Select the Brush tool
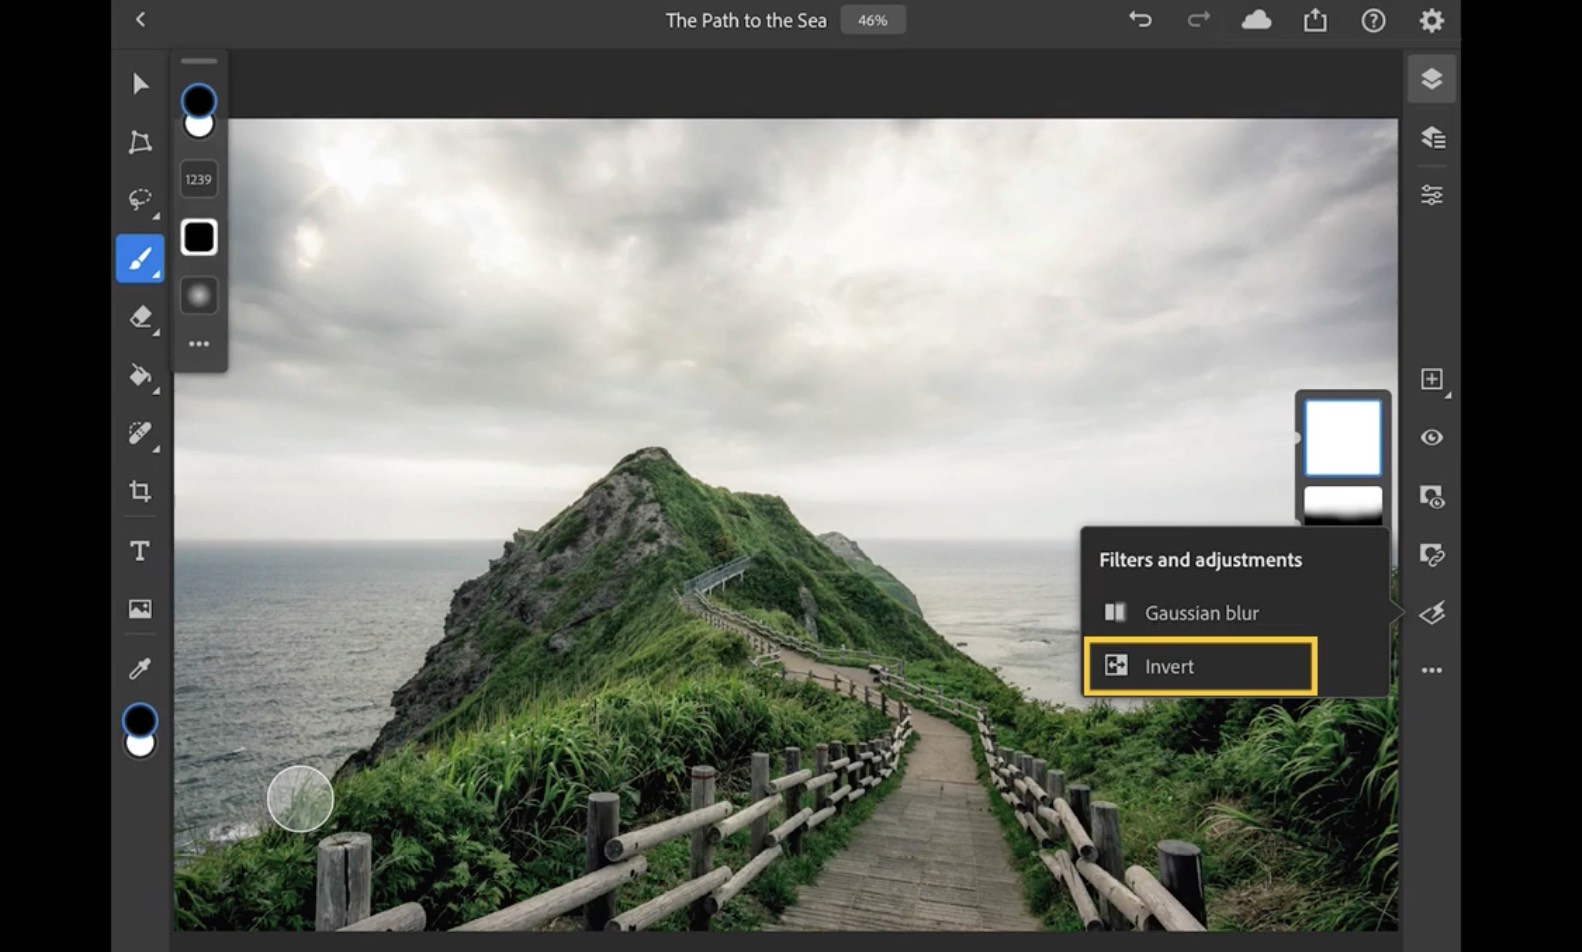 pos(140,259)
